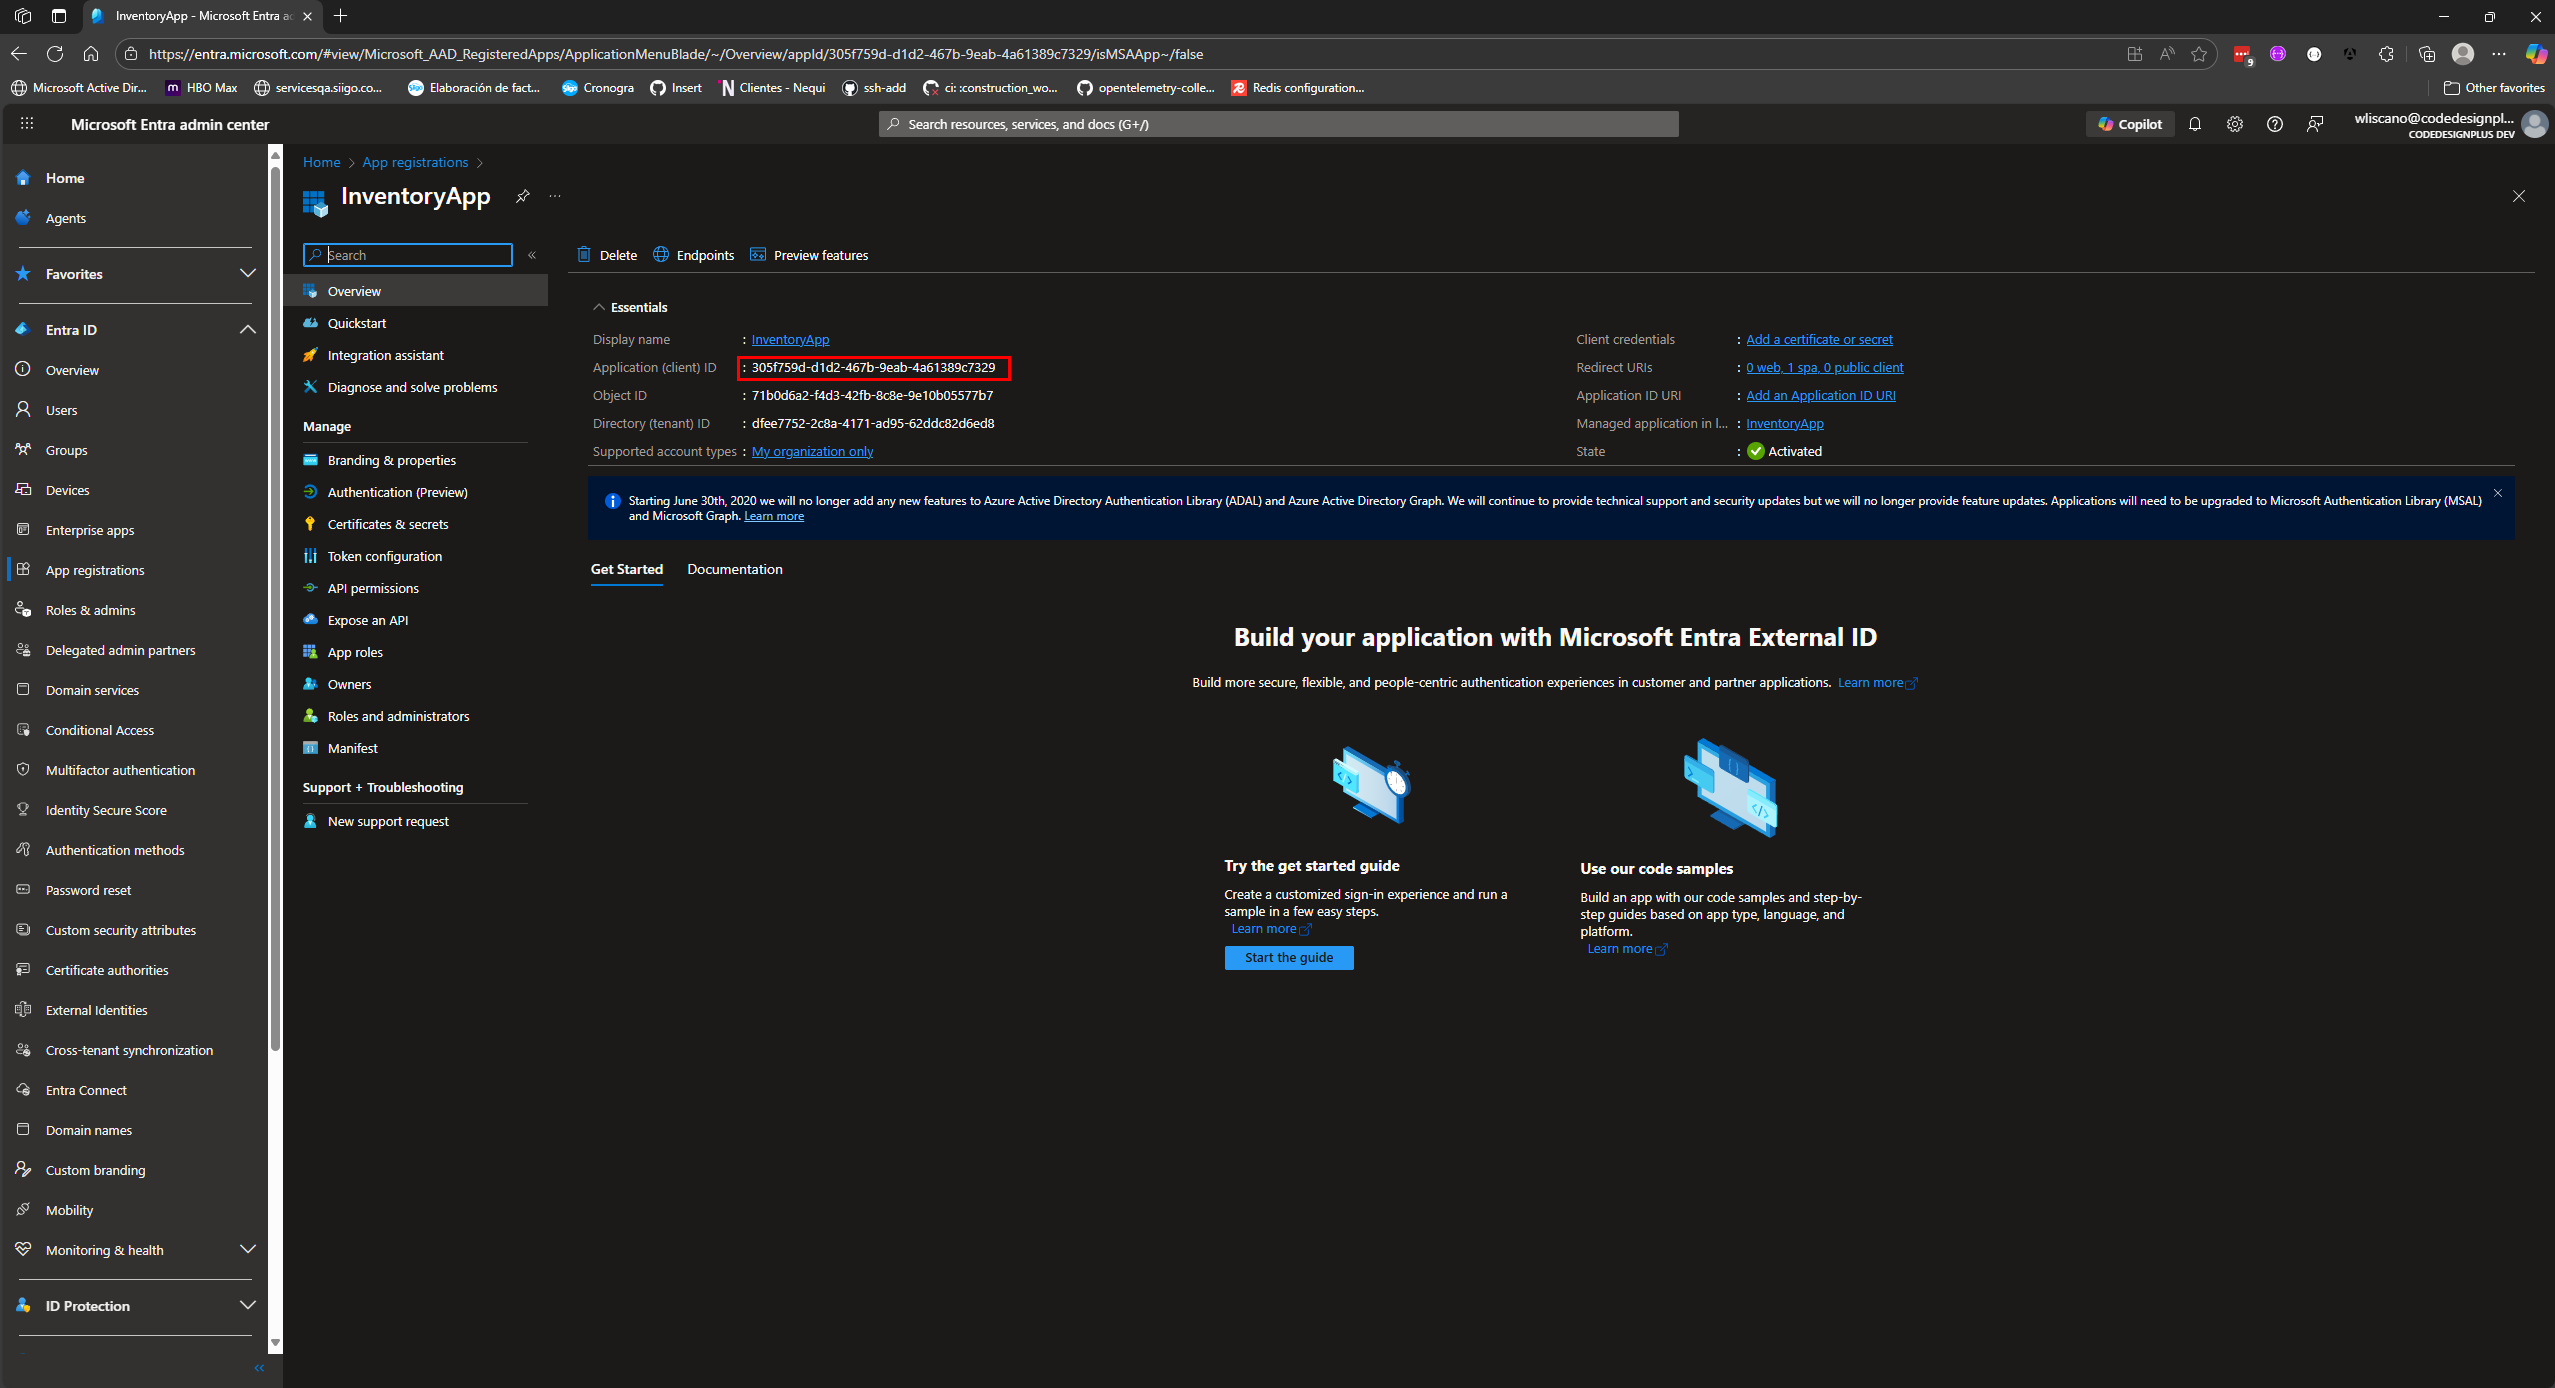
Task: Open the HBO Max bookmark
Action: coord(201,88)
